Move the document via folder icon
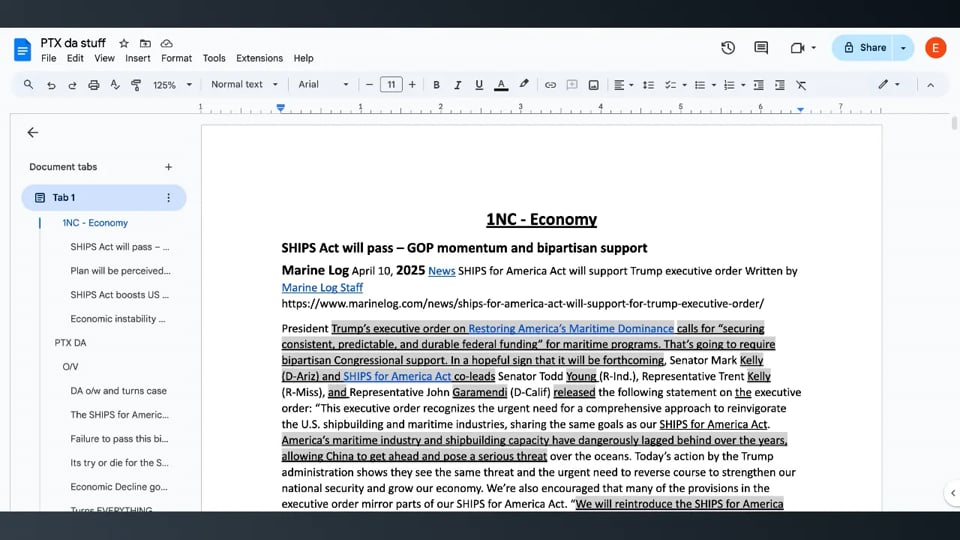960x540 pixels. (x=145, y=43)
